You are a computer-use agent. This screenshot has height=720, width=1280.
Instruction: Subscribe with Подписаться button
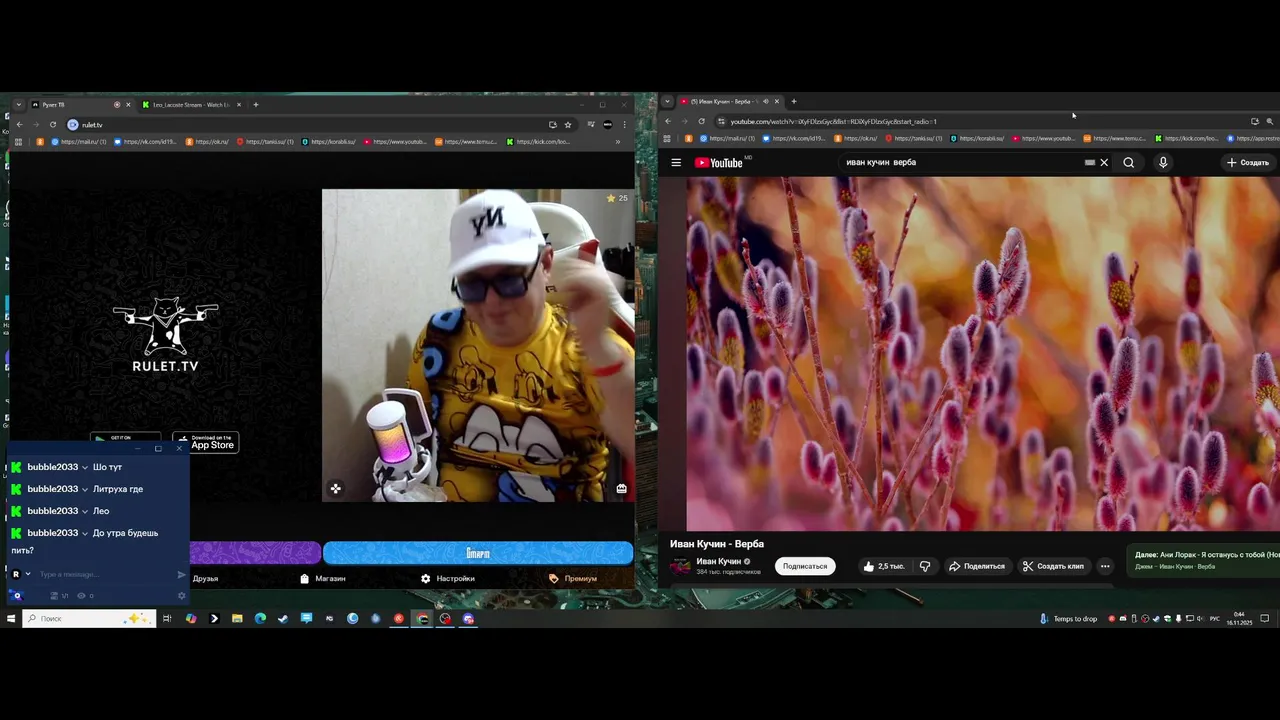[805, 566]
